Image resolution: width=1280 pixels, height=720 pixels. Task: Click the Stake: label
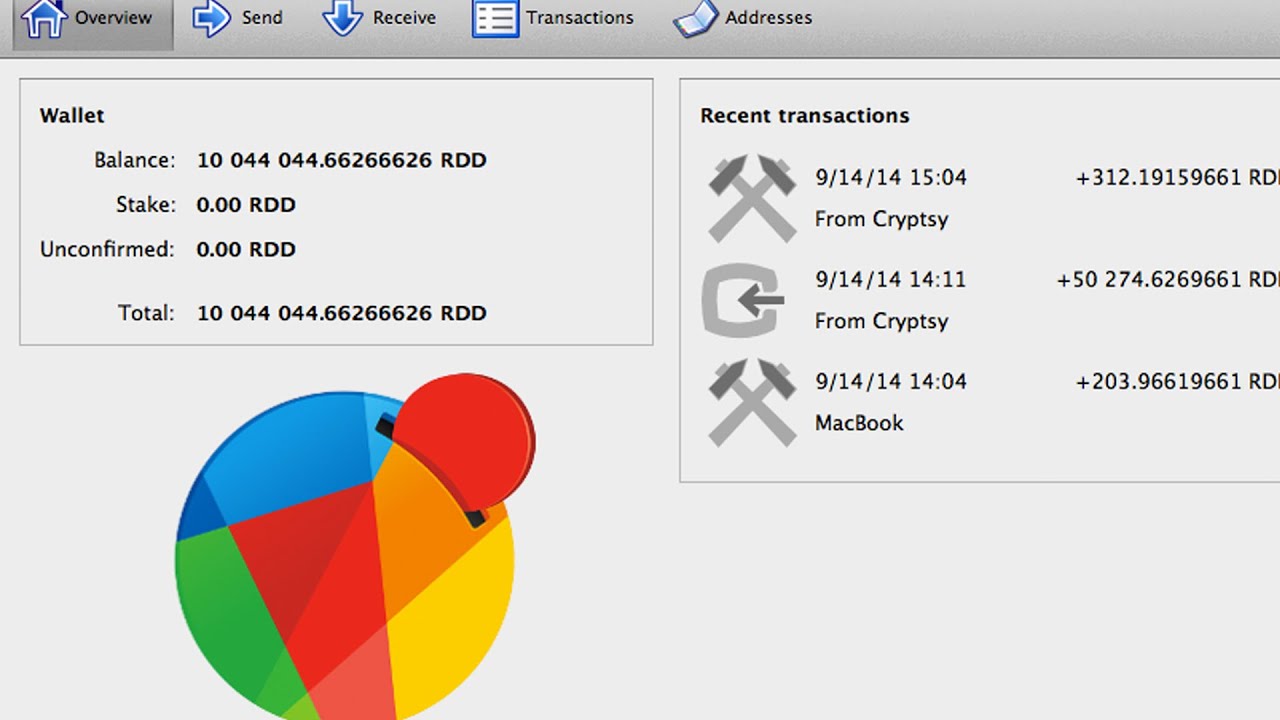145,205
